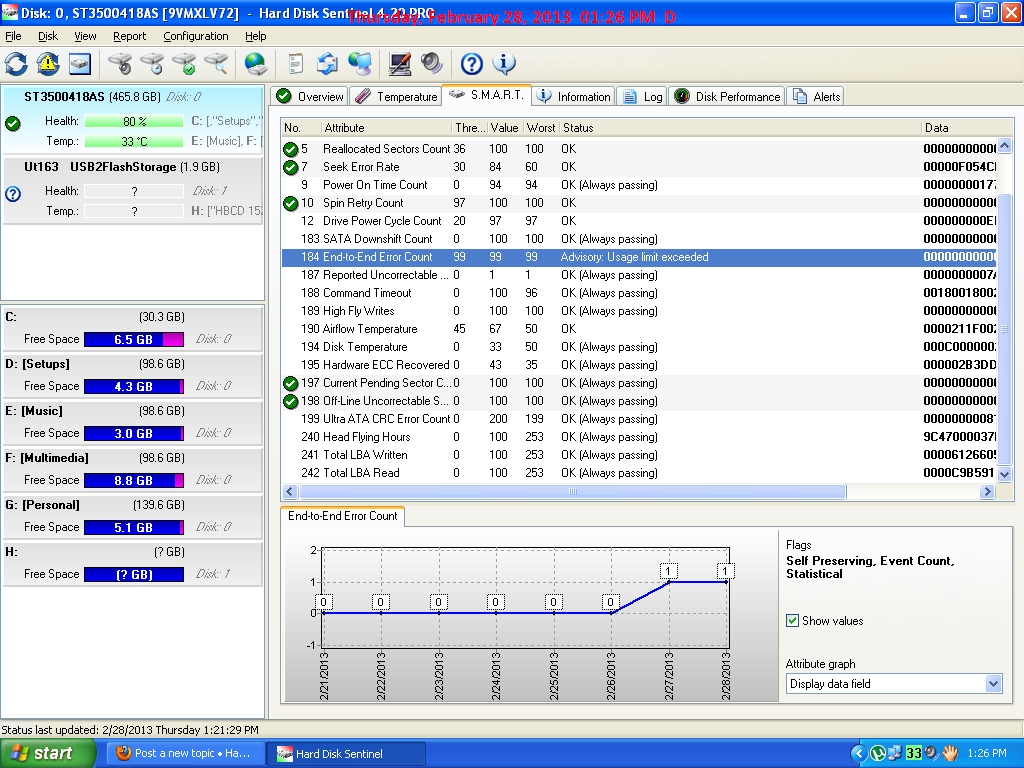
Task: Select the End-to-End Error Count row
Action: click(x=639, y=257)
